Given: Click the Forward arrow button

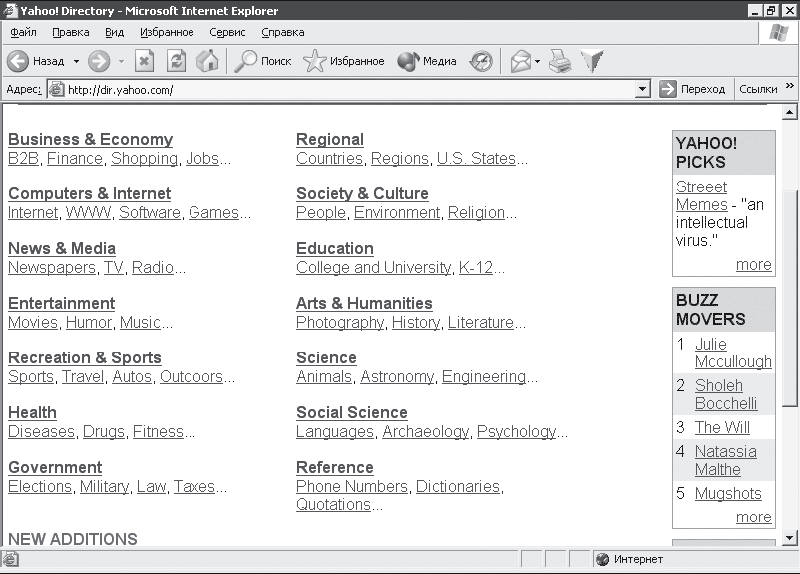Looking at the screenshot, I should (98, 61).
